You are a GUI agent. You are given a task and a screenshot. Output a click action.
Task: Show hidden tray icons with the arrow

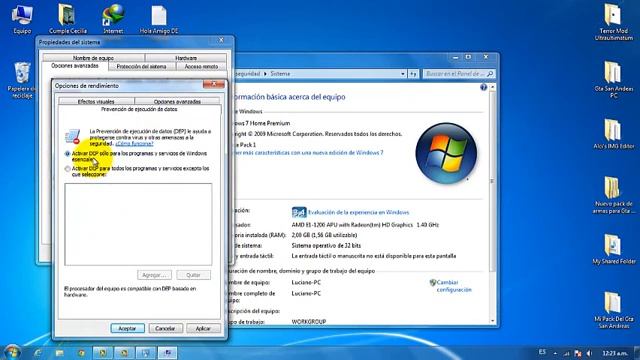pos(555,353)
